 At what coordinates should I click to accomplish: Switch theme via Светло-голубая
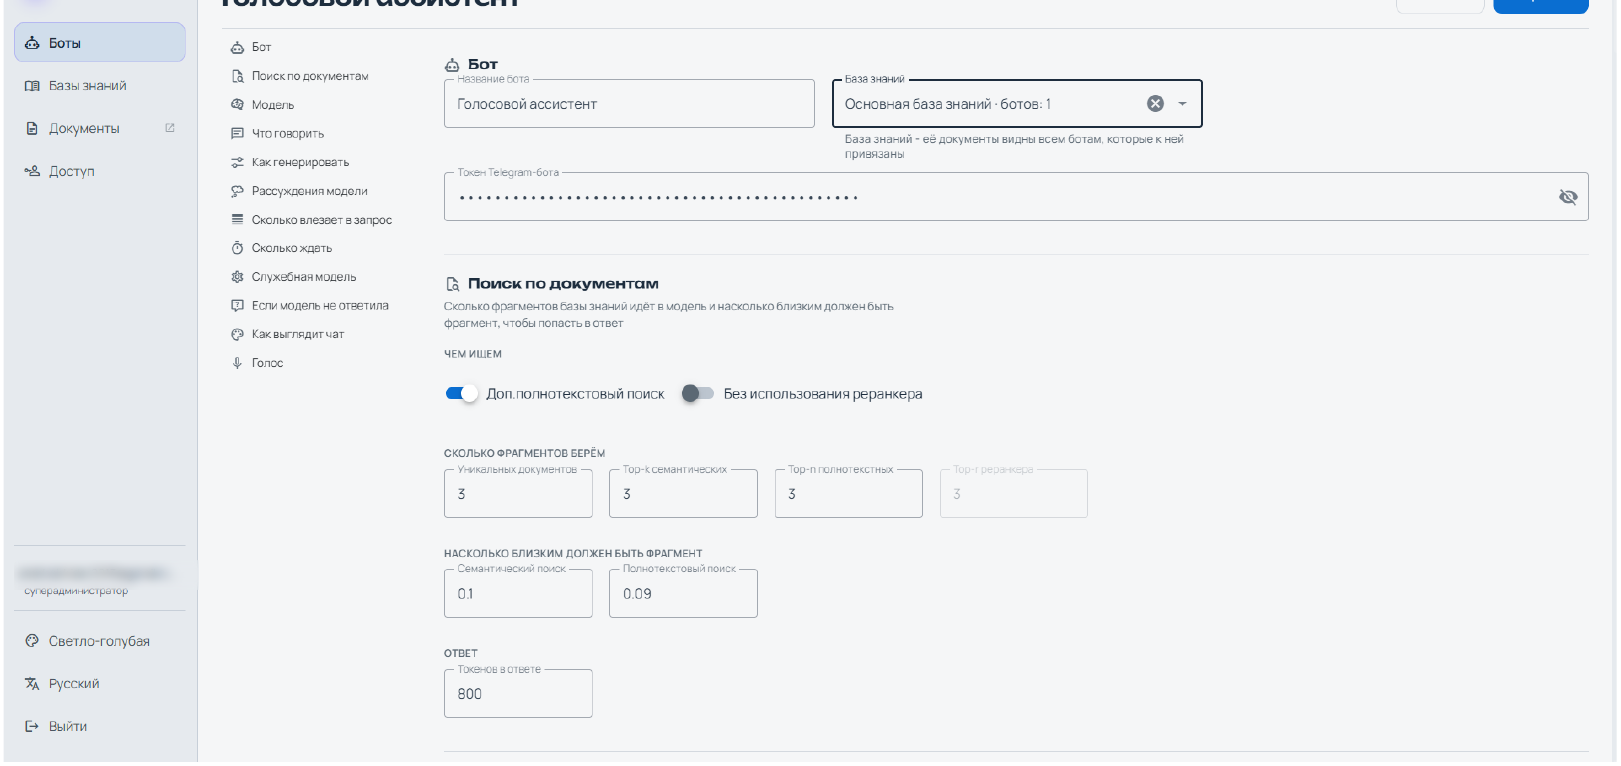tap(100, 641)
